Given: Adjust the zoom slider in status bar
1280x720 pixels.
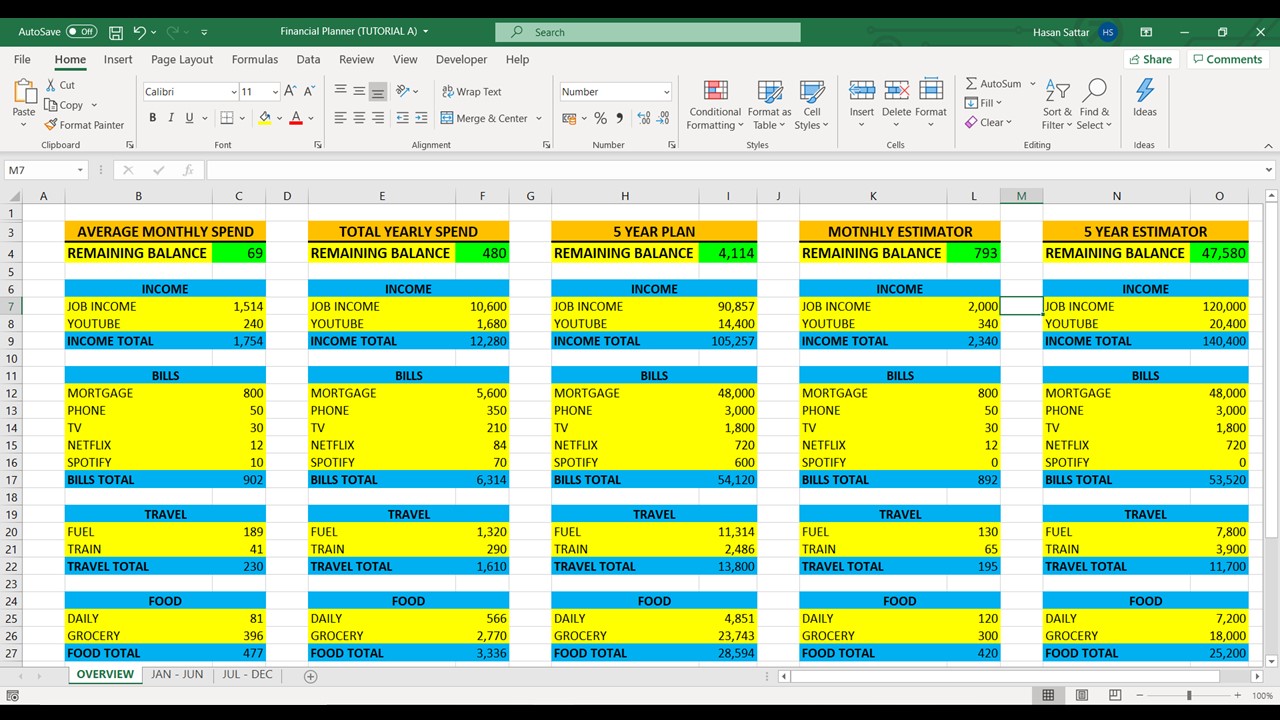Looking at the screenshot, I should click(1189, 695).
